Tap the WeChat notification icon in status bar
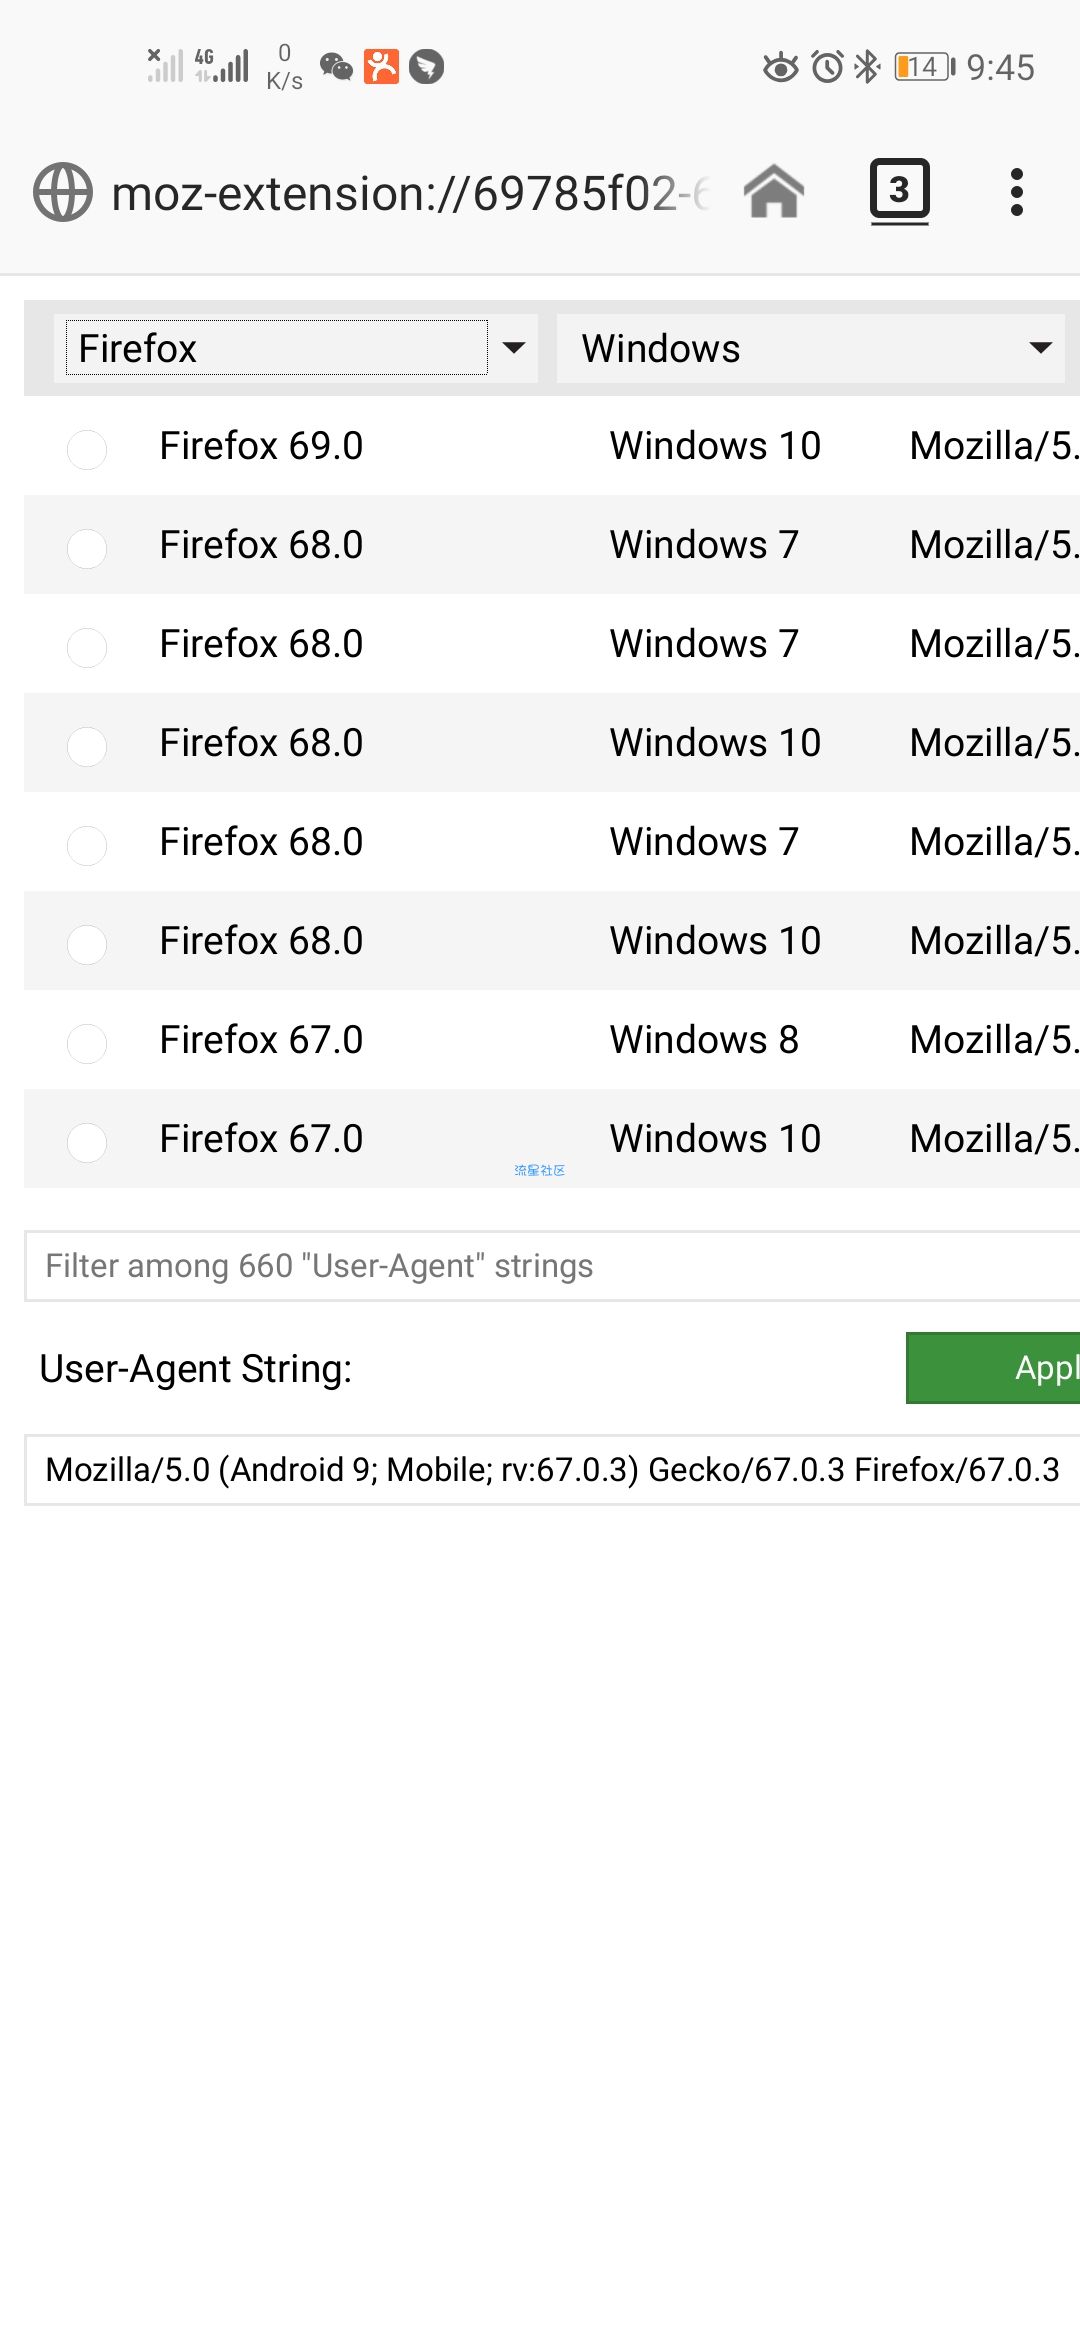This screenshot has width=1080, height=2340. tap(336, 67)
